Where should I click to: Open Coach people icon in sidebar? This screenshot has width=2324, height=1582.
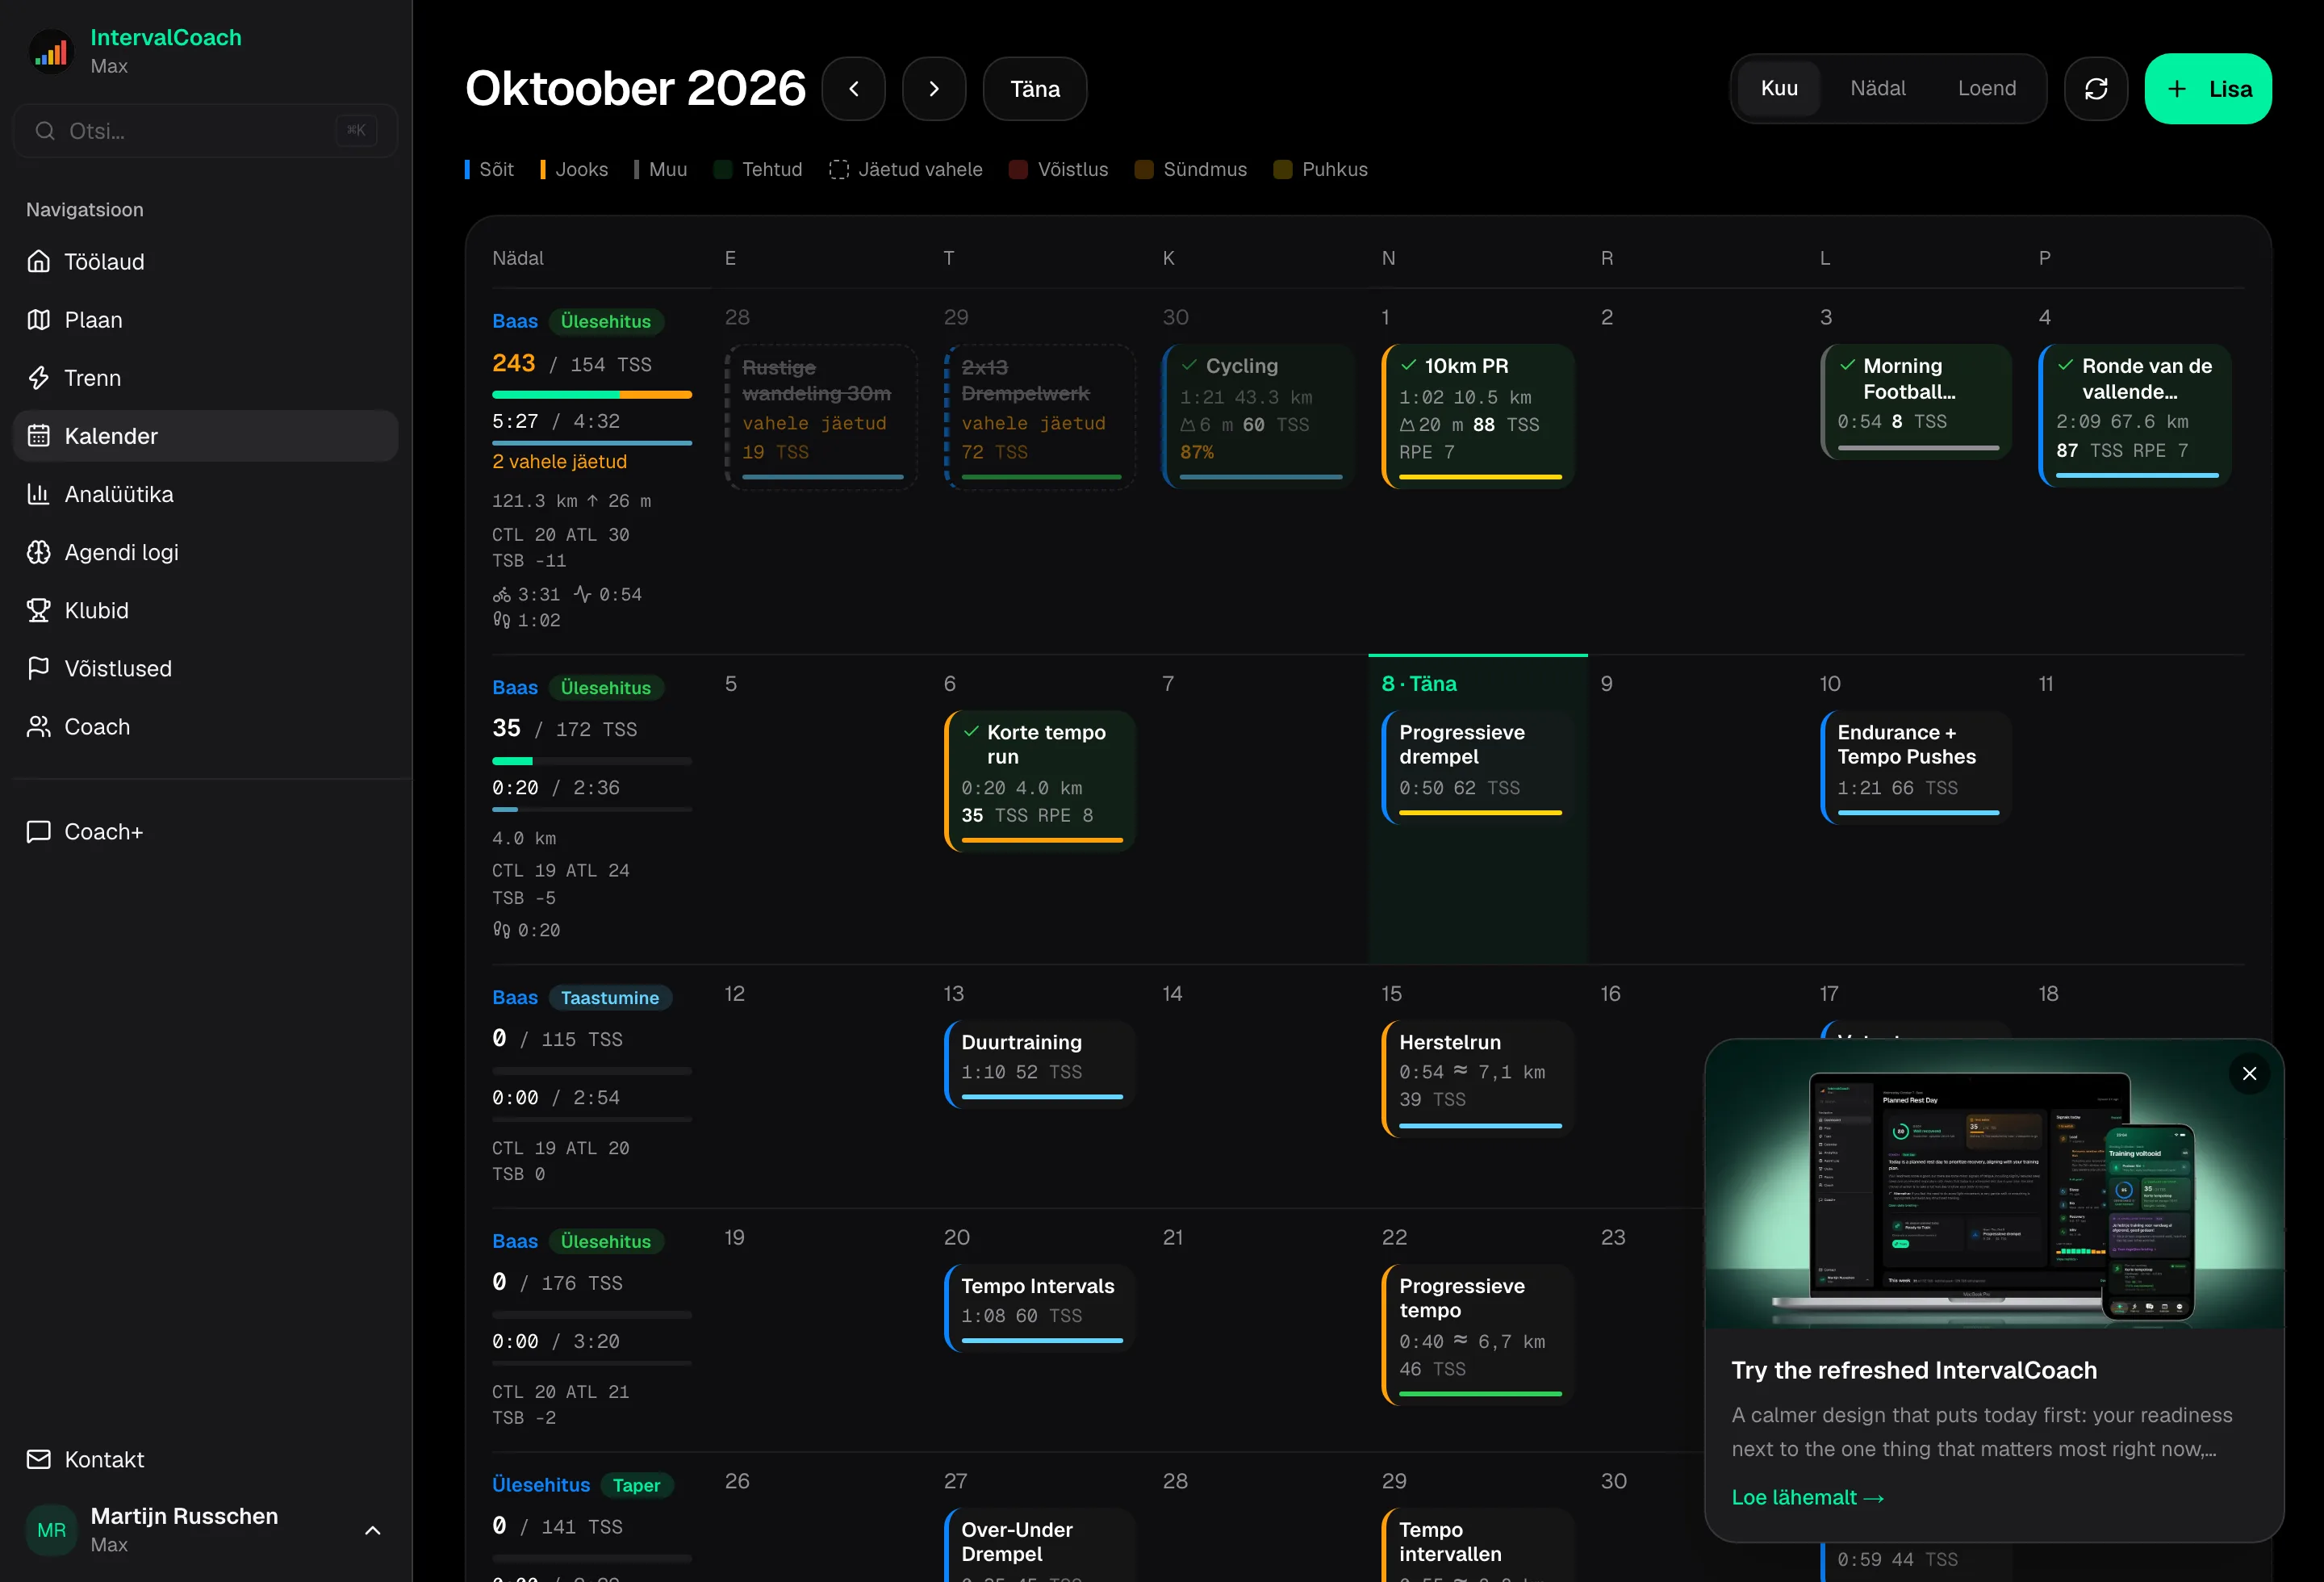pos(38,726)
